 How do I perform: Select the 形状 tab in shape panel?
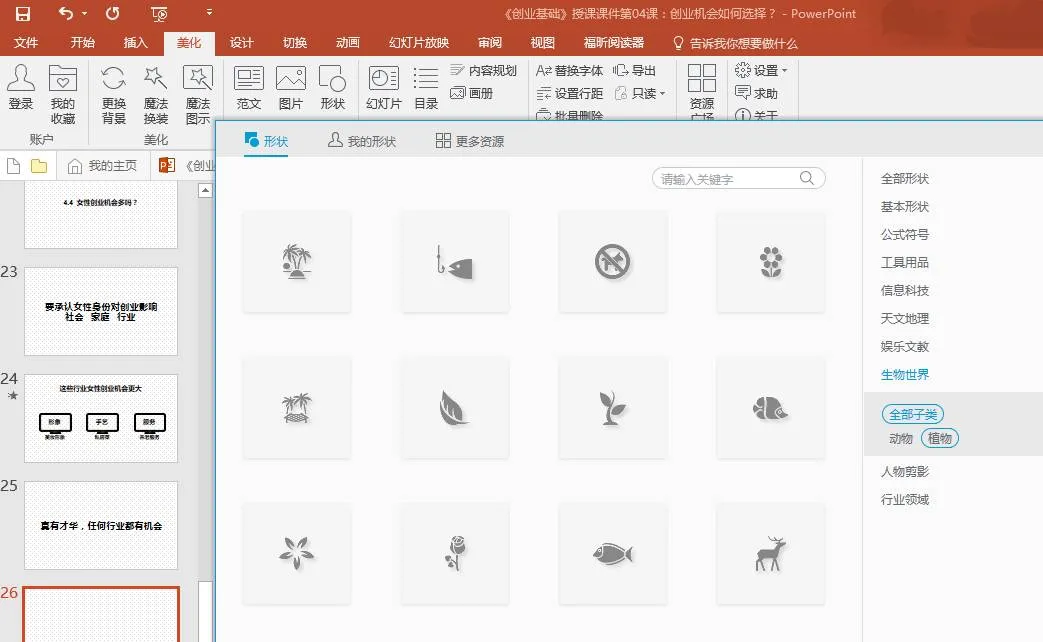(x=266, y=140)
